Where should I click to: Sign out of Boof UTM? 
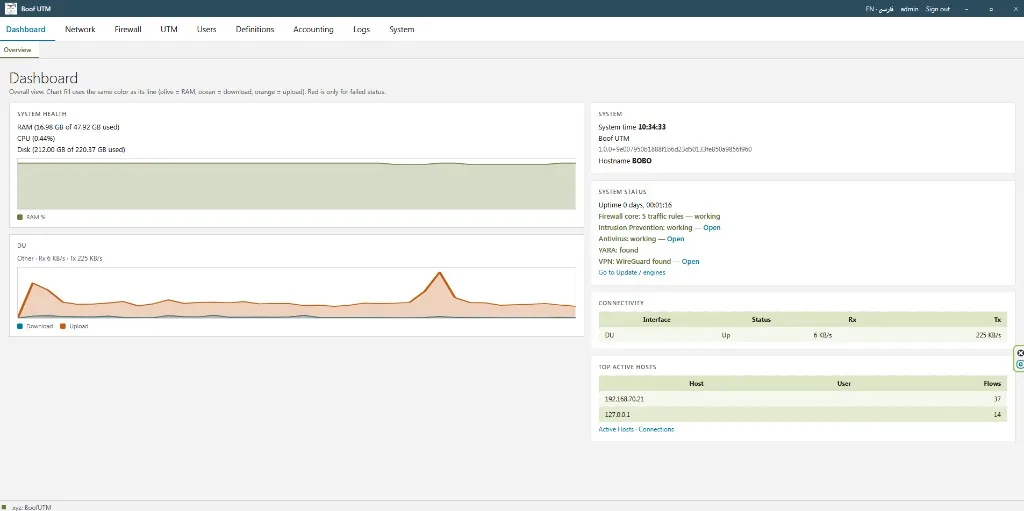tap(938, 9)
